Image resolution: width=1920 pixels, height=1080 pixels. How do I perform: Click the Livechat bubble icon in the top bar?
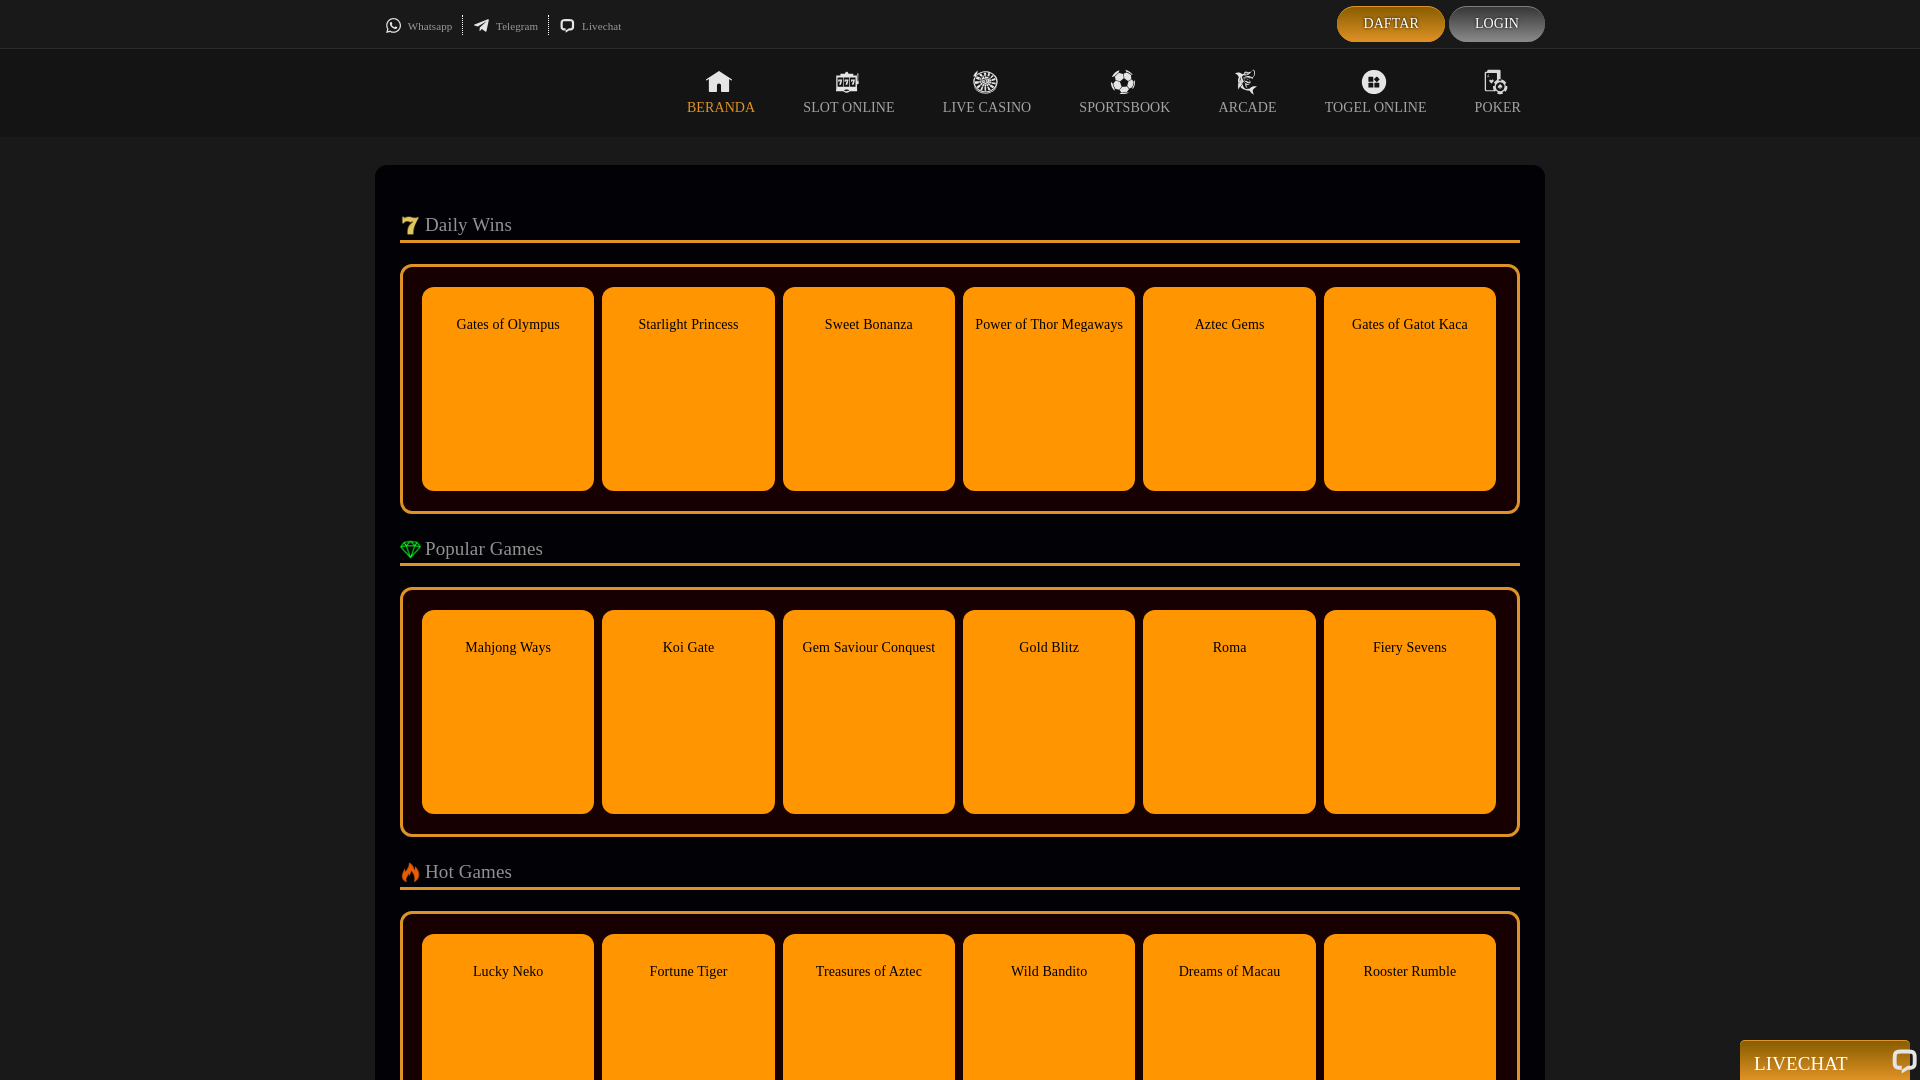(567, 26)
